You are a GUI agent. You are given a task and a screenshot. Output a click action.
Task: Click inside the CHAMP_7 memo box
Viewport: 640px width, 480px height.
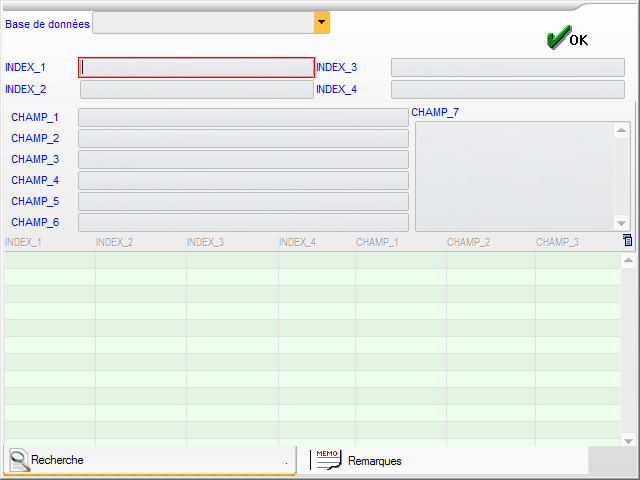click(x=514, y=176)
